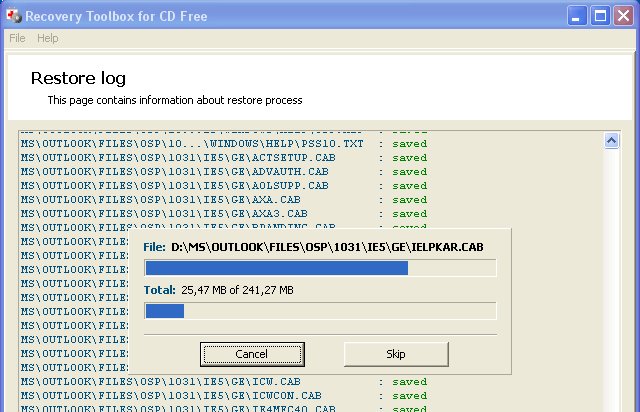Select the ICWCON.CAB log entry
Image resolution: width=640 pixels, height=412 pixels.
(x=224, y=396)
